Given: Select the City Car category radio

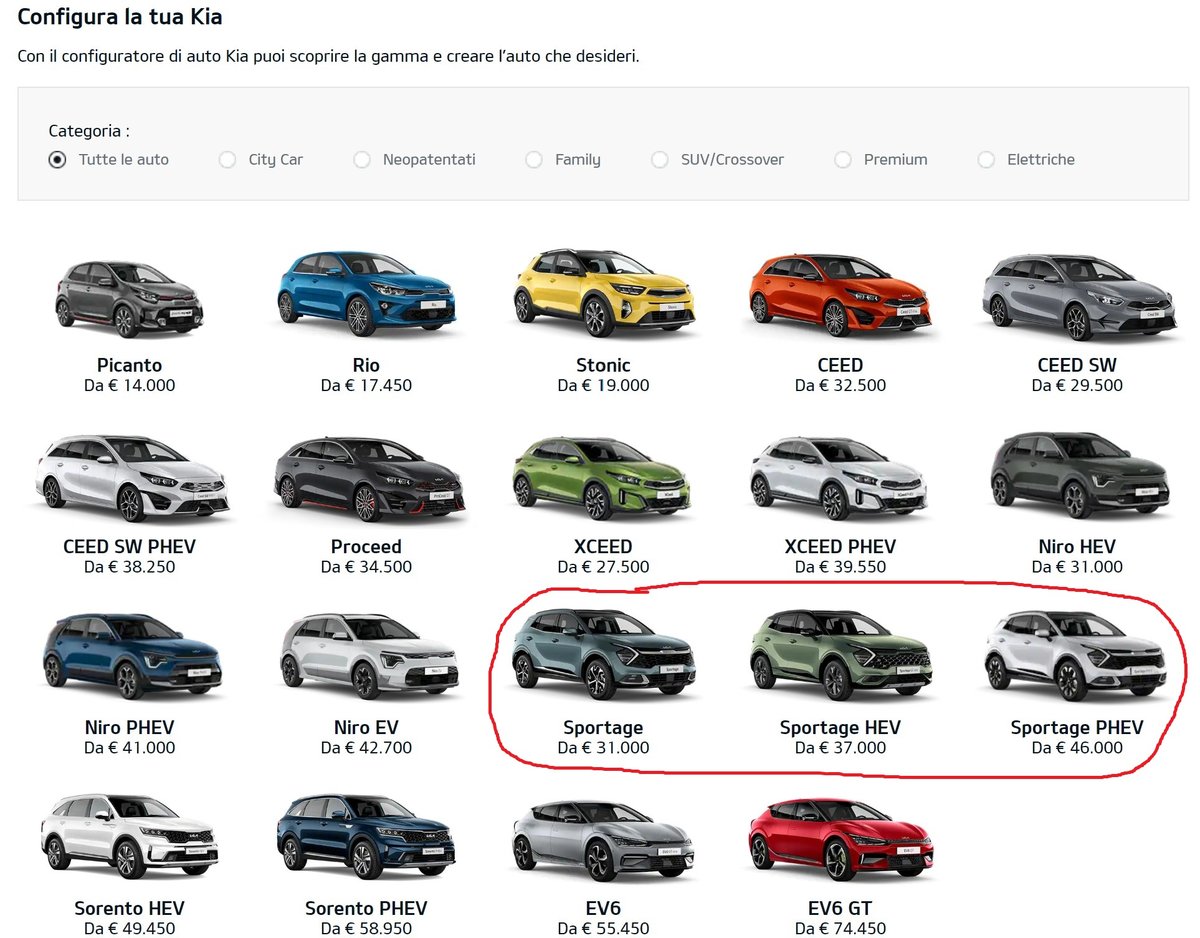Looking at the screenshot, I should click(227, 159).
